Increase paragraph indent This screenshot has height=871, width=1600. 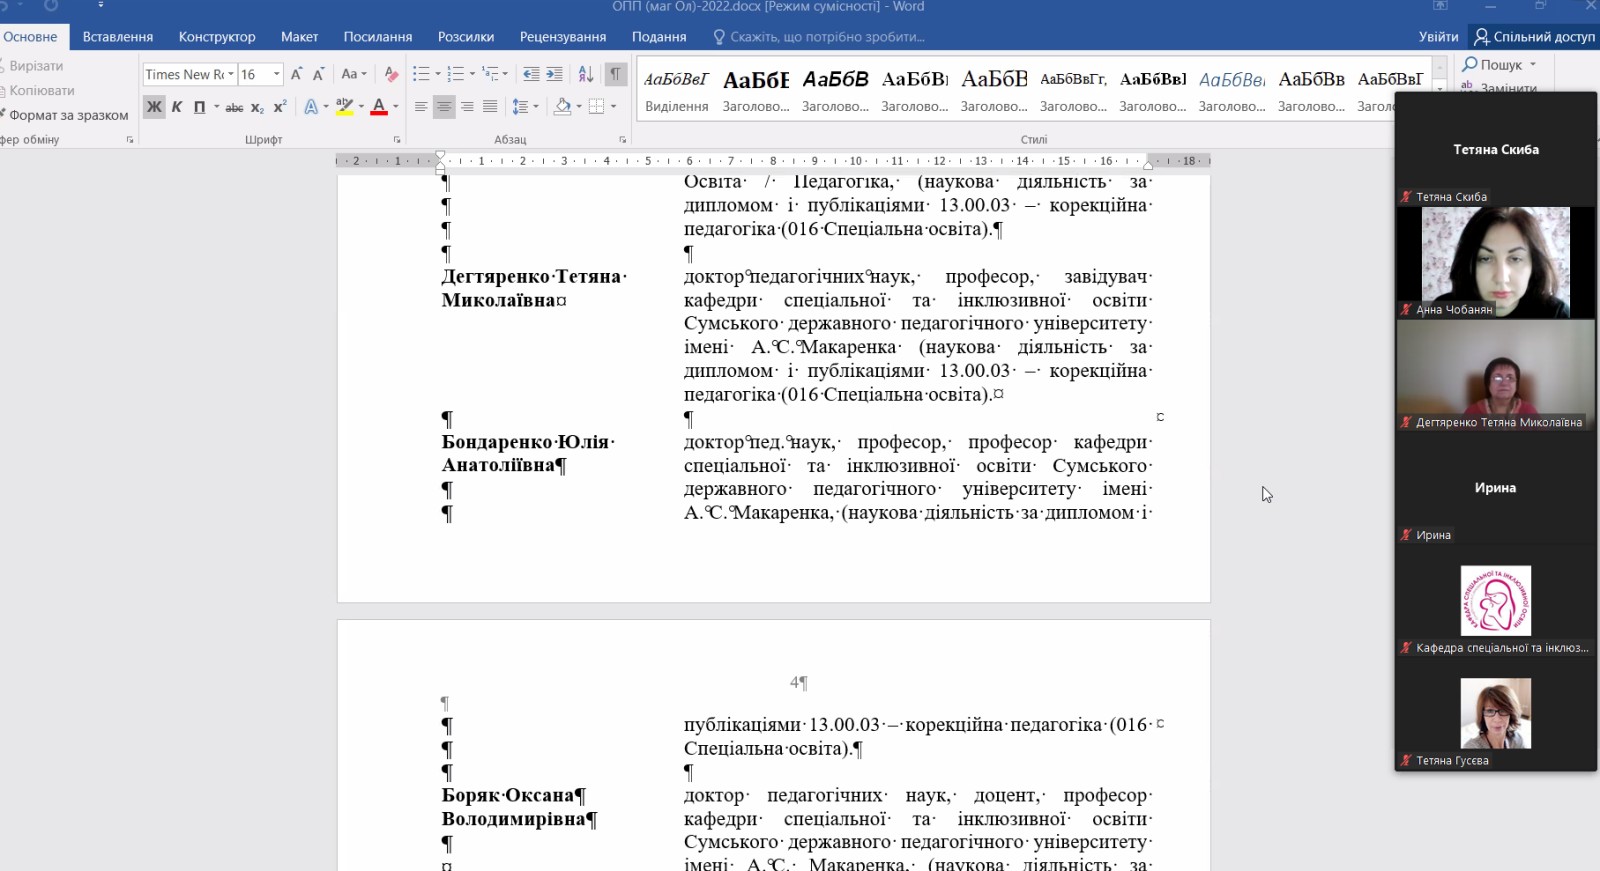[x=554, y=74]
